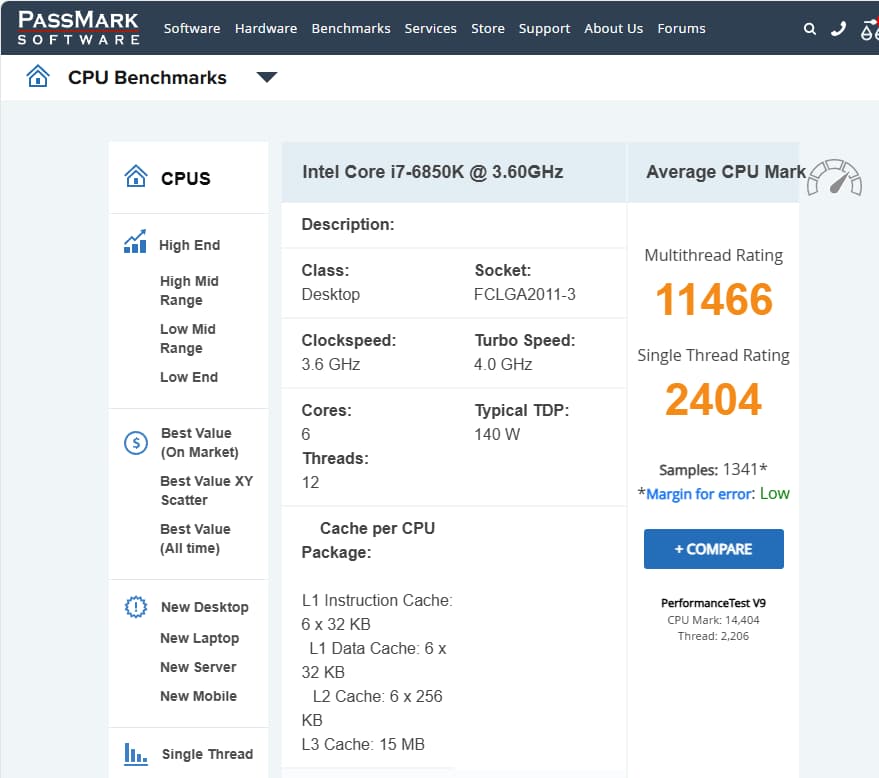
Task: Click the Samples: 1341 text
Action: tap(713, 470)
